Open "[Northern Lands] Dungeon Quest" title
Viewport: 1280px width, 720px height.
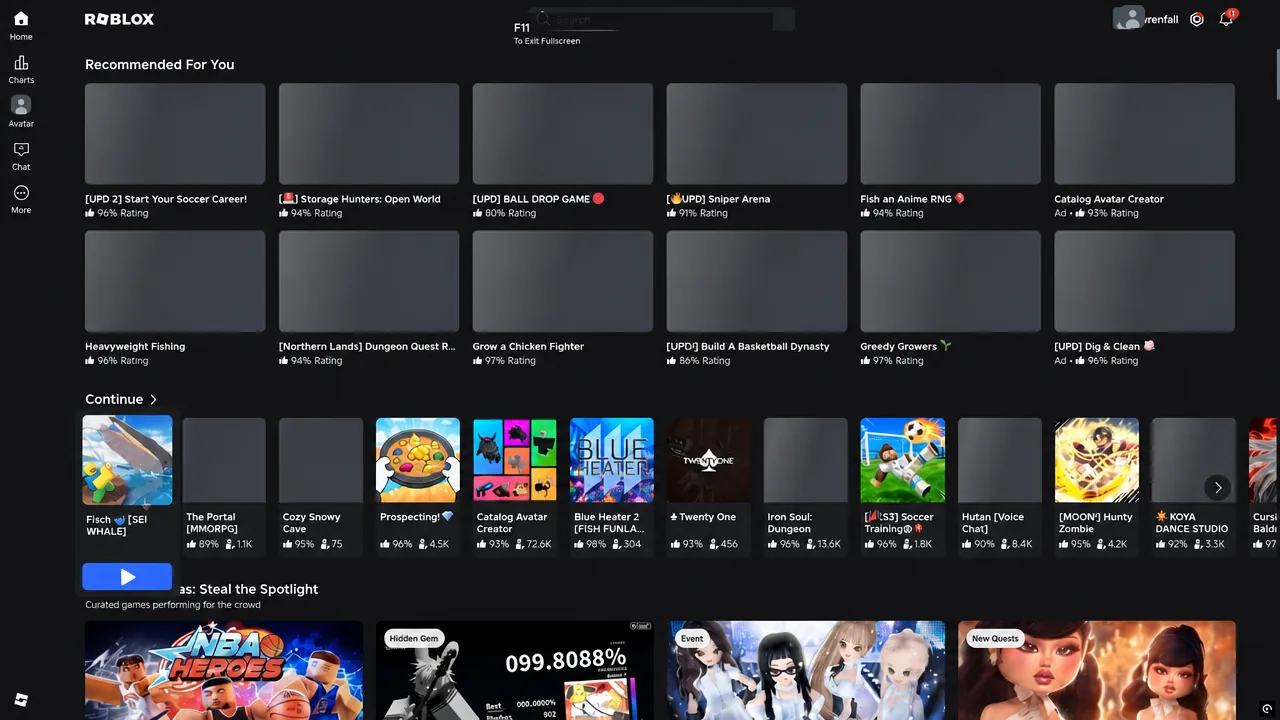(x=367, y=346)
